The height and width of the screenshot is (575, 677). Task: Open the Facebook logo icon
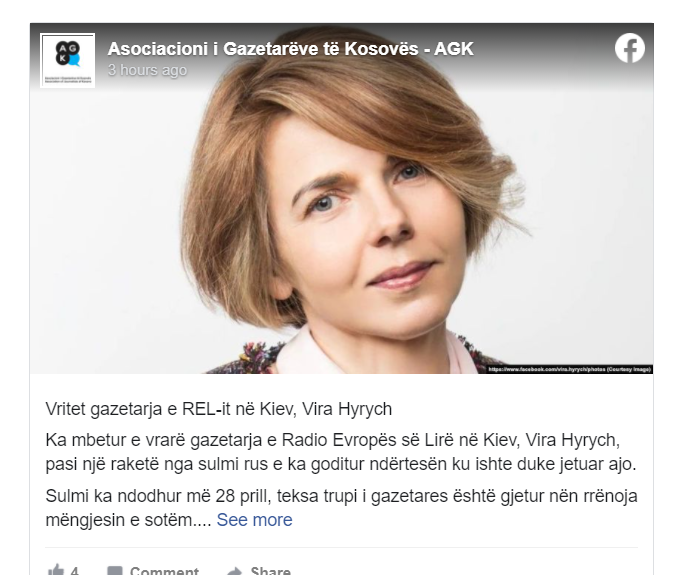coord(630,48)
